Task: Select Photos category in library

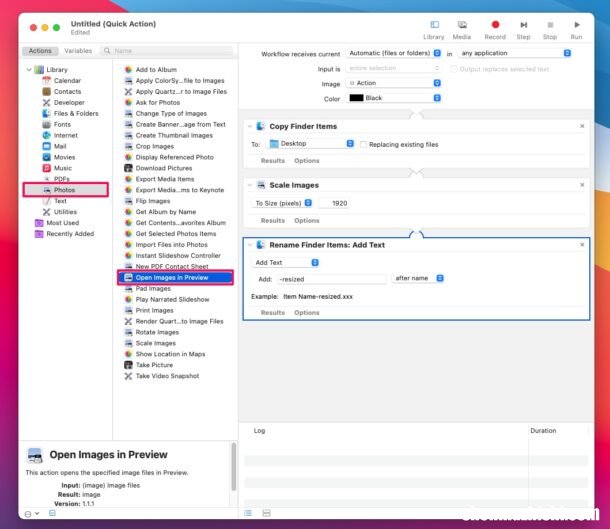Action: [65, 190]
